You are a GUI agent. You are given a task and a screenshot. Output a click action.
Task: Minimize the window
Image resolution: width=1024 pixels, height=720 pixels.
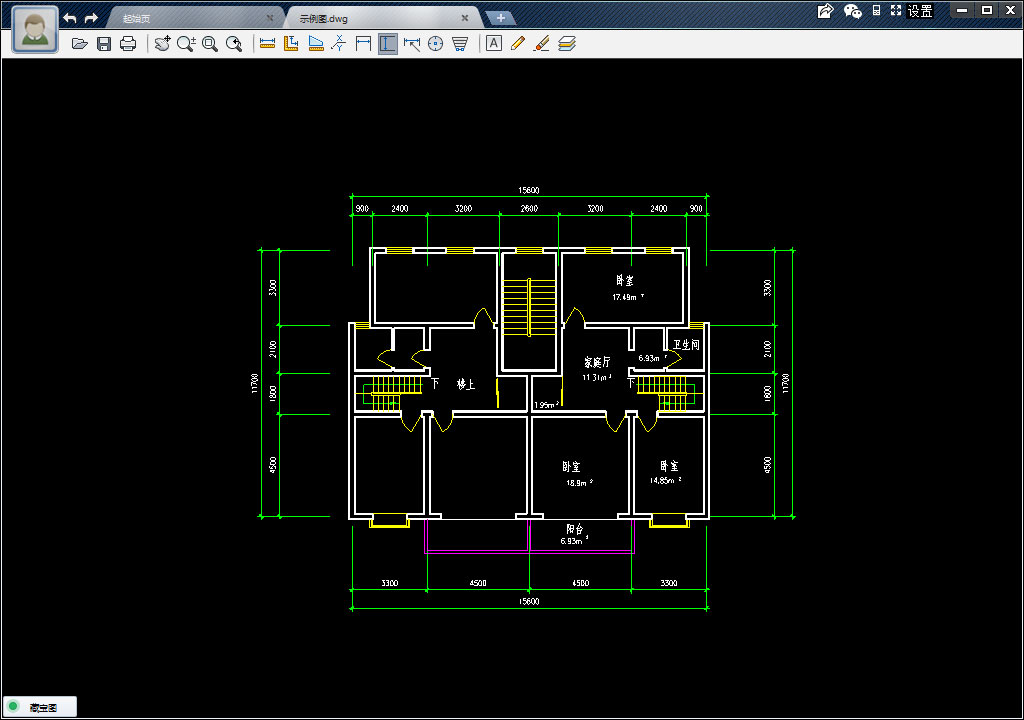coord(961,10)
